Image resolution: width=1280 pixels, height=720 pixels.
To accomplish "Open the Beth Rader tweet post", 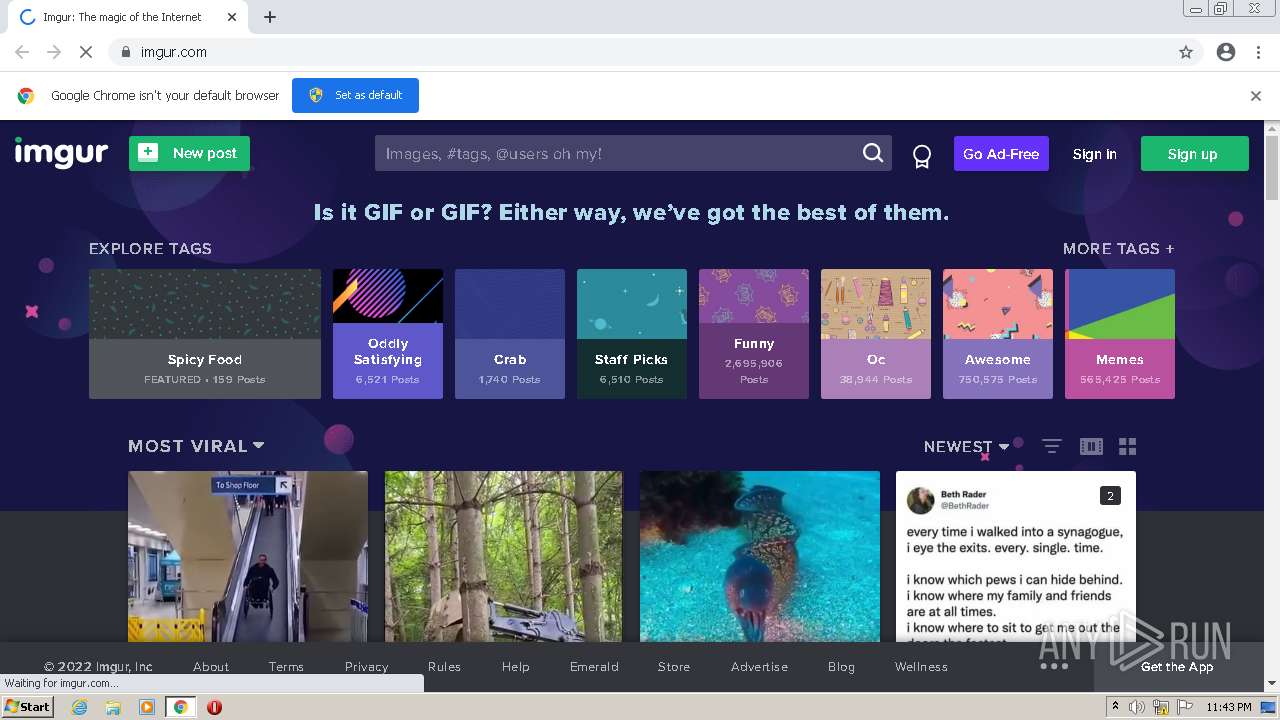I will [1016, 556].
